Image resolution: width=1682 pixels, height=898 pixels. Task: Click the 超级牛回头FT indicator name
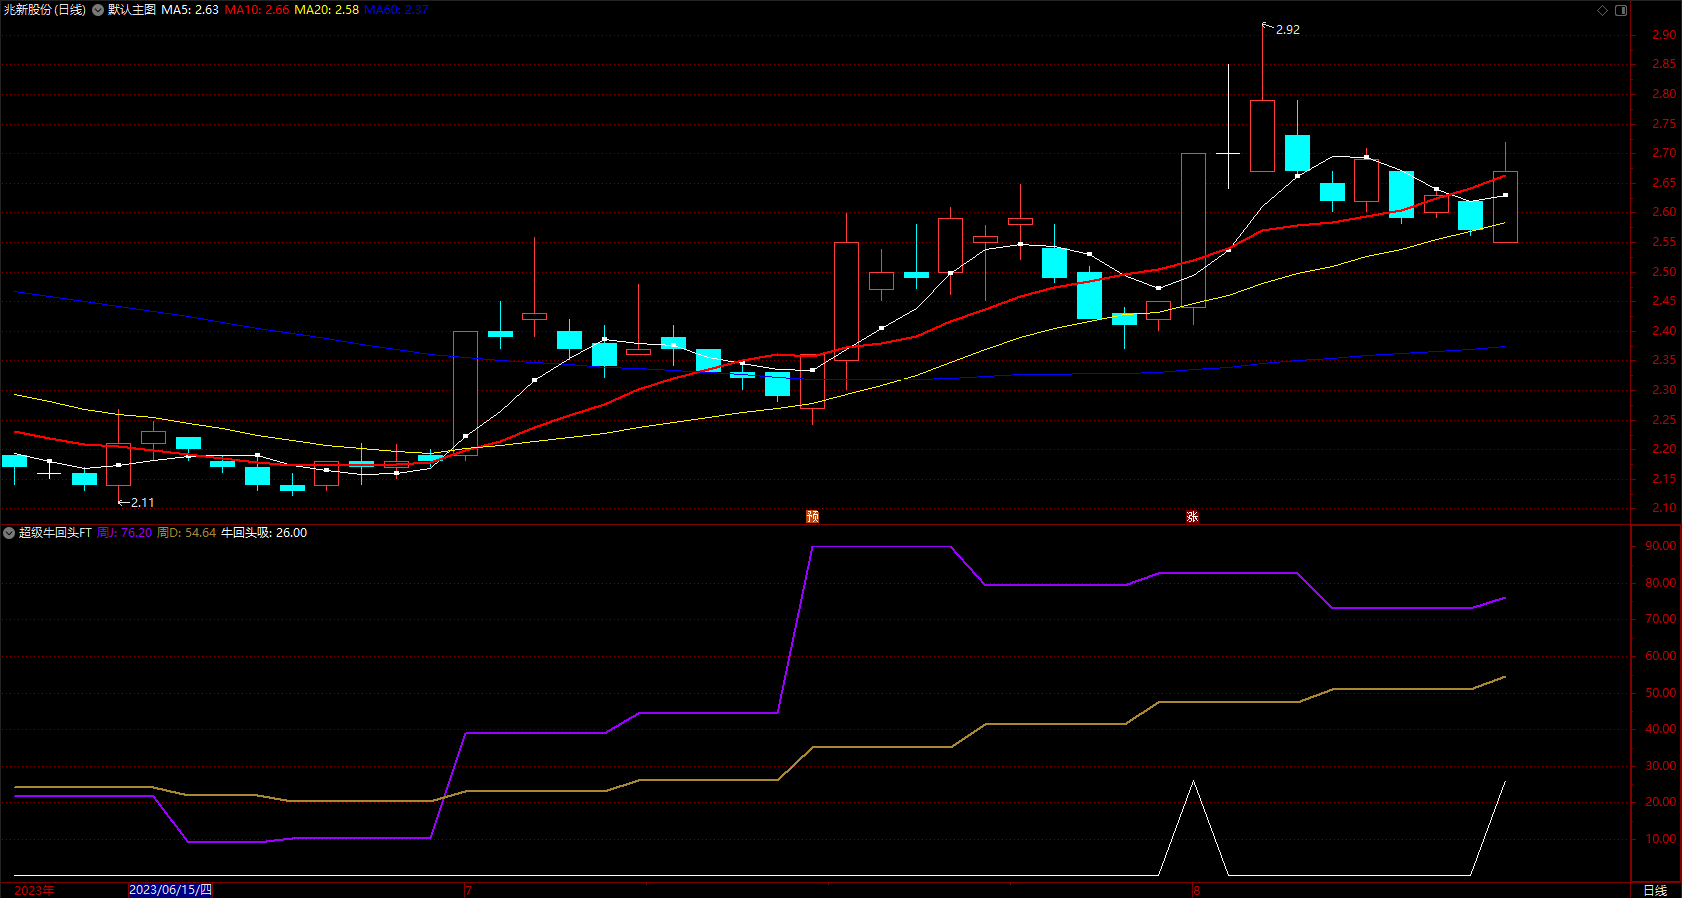coord(55,533)
